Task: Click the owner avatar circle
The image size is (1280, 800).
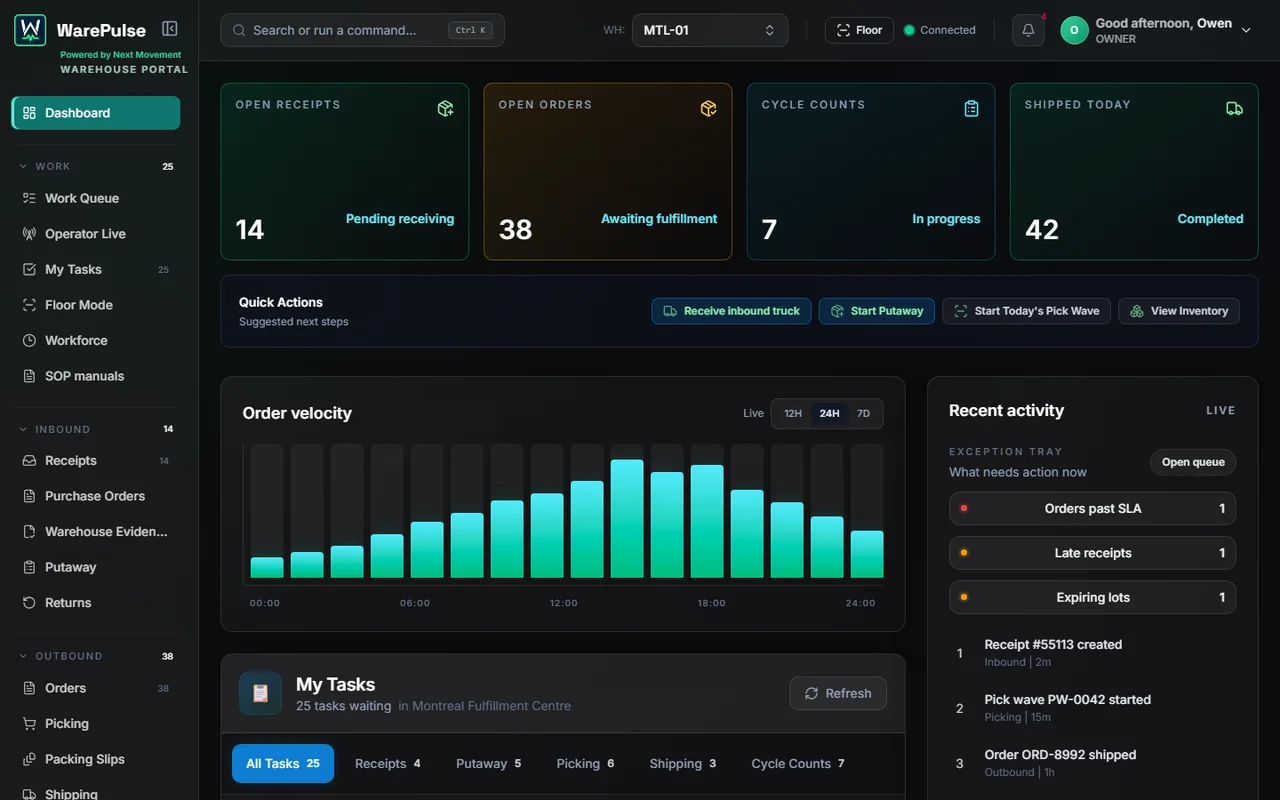Action: click(x=1074, y=30)
